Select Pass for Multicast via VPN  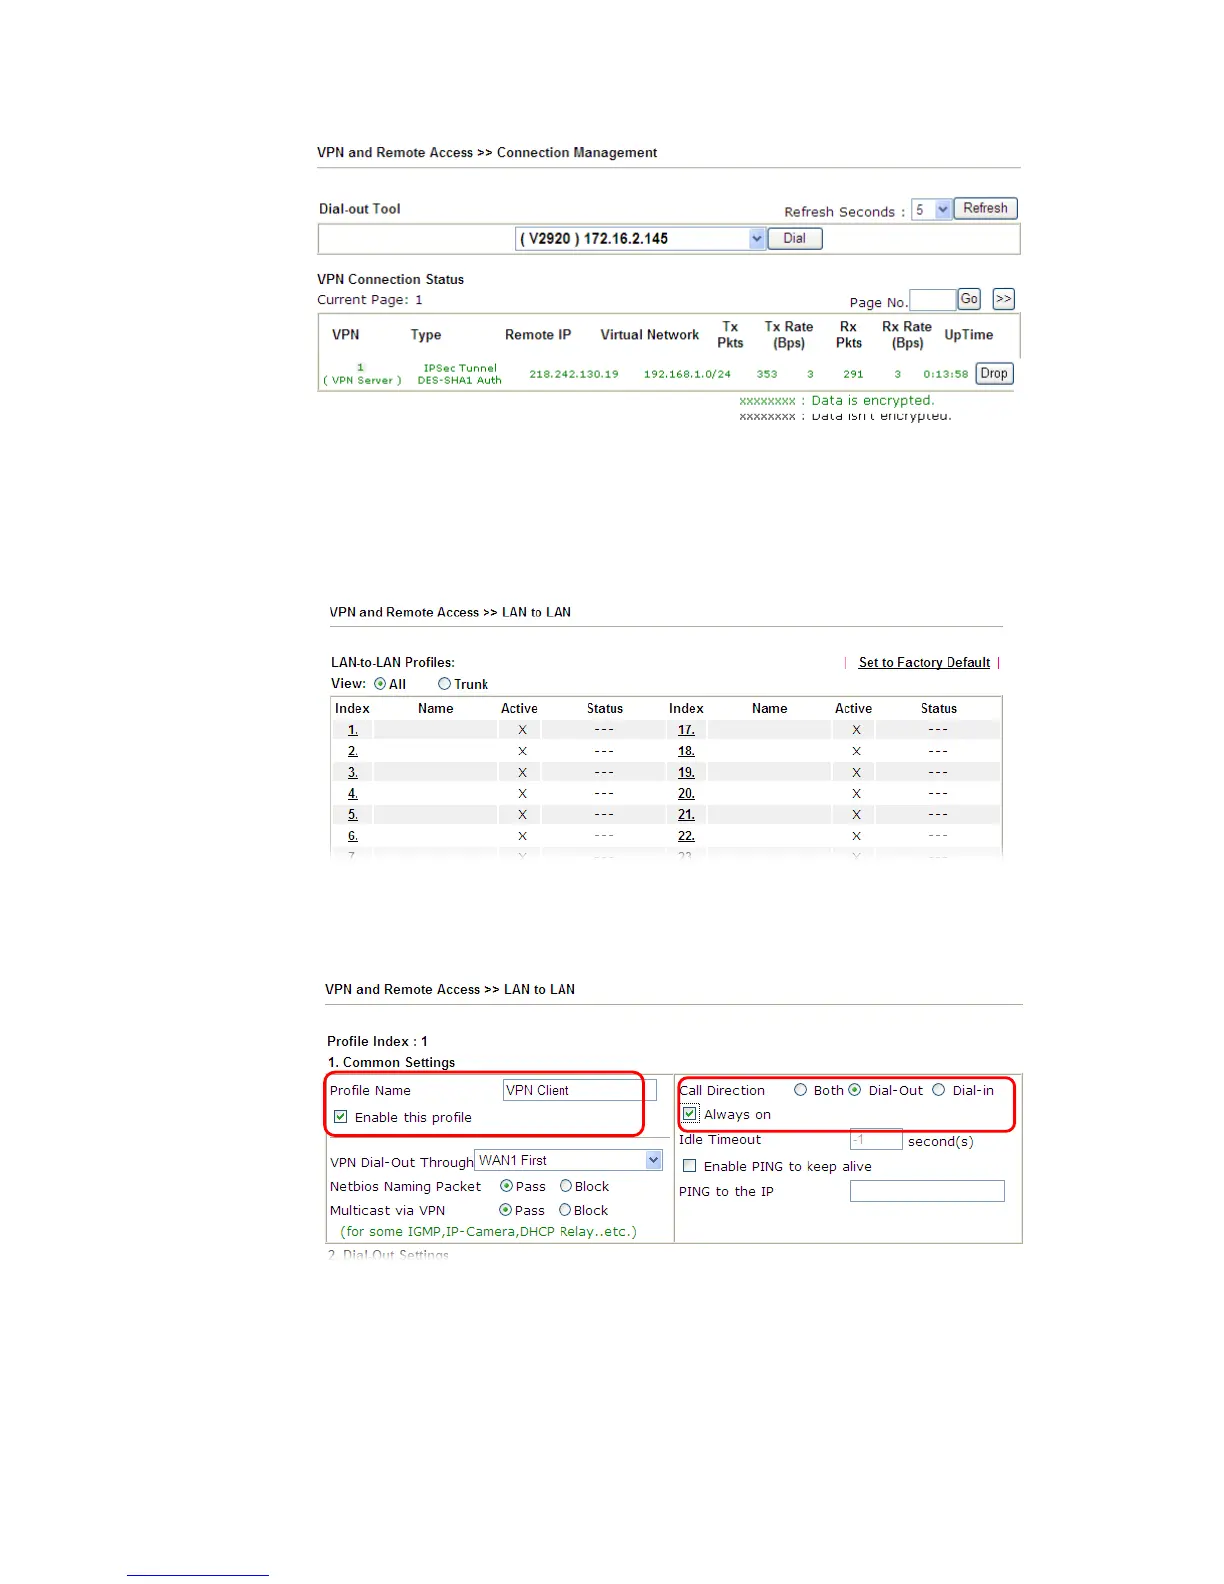505,1210
